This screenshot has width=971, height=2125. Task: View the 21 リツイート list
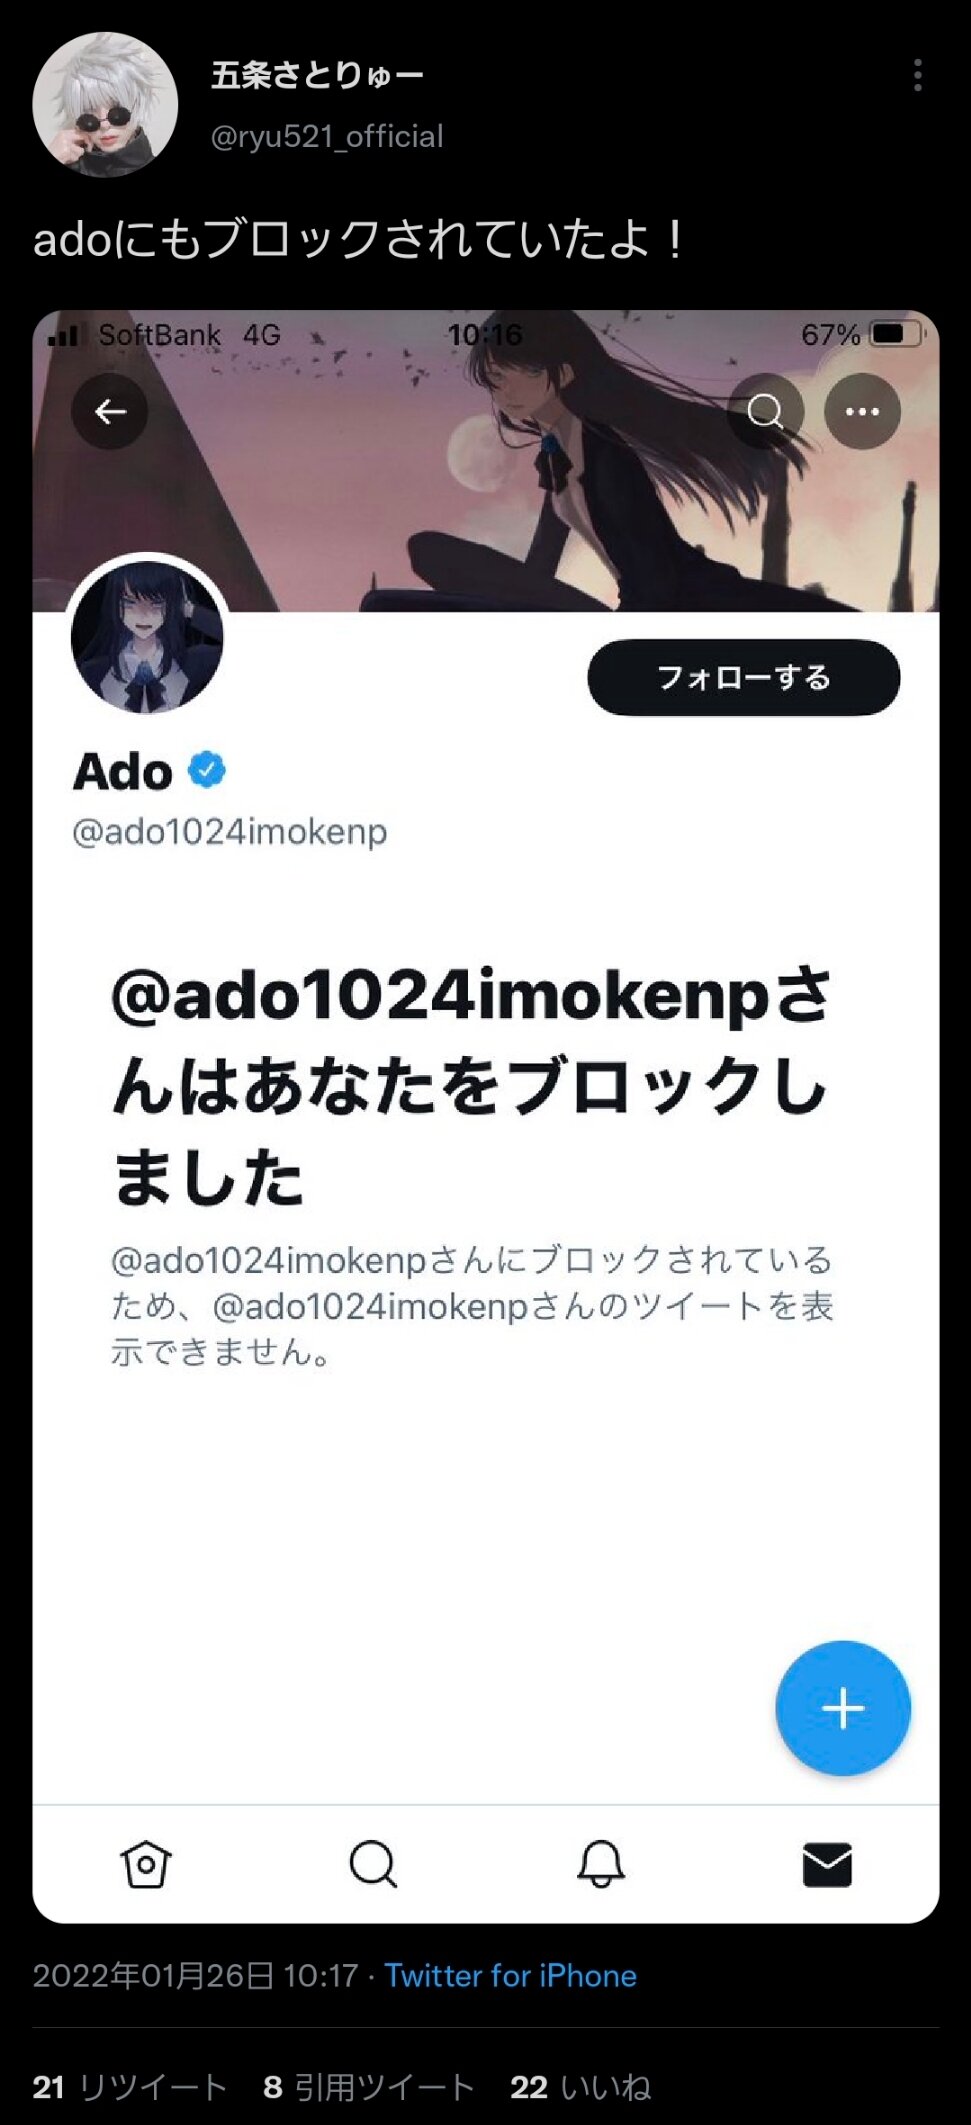tap(130, 2087)
